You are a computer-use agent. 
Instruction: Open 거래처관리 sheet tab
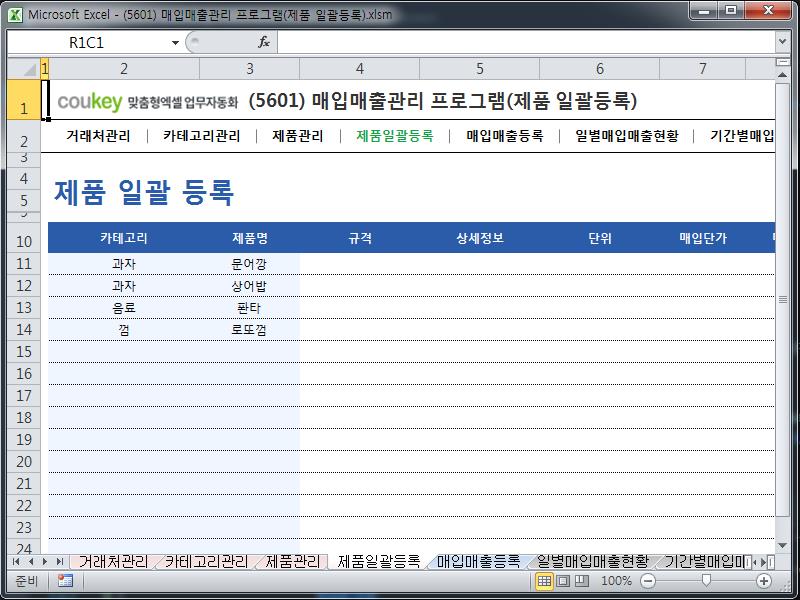pyautogui.click(x=113, y=562)
